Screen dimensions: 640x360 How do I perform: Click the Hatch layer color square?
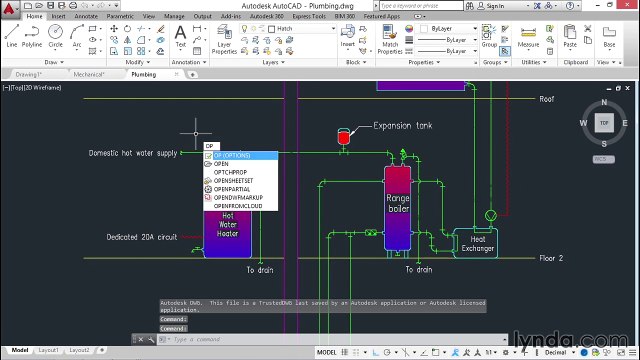272,29
